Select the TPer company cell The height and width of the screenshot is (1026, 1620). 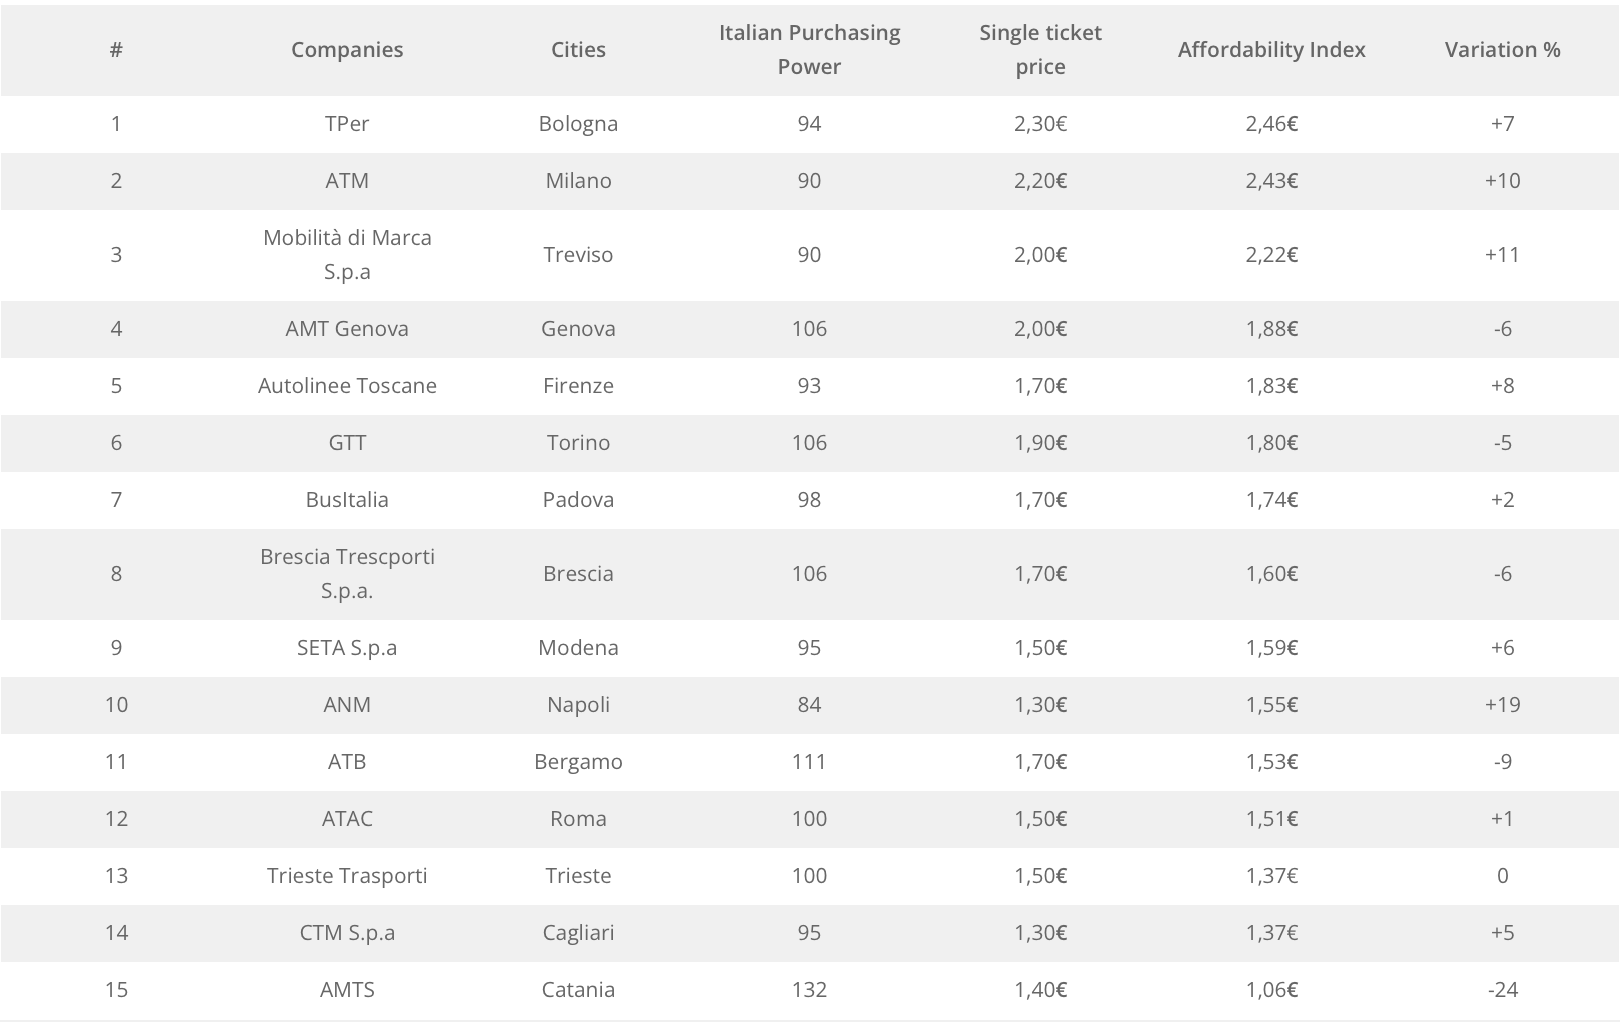347,124
